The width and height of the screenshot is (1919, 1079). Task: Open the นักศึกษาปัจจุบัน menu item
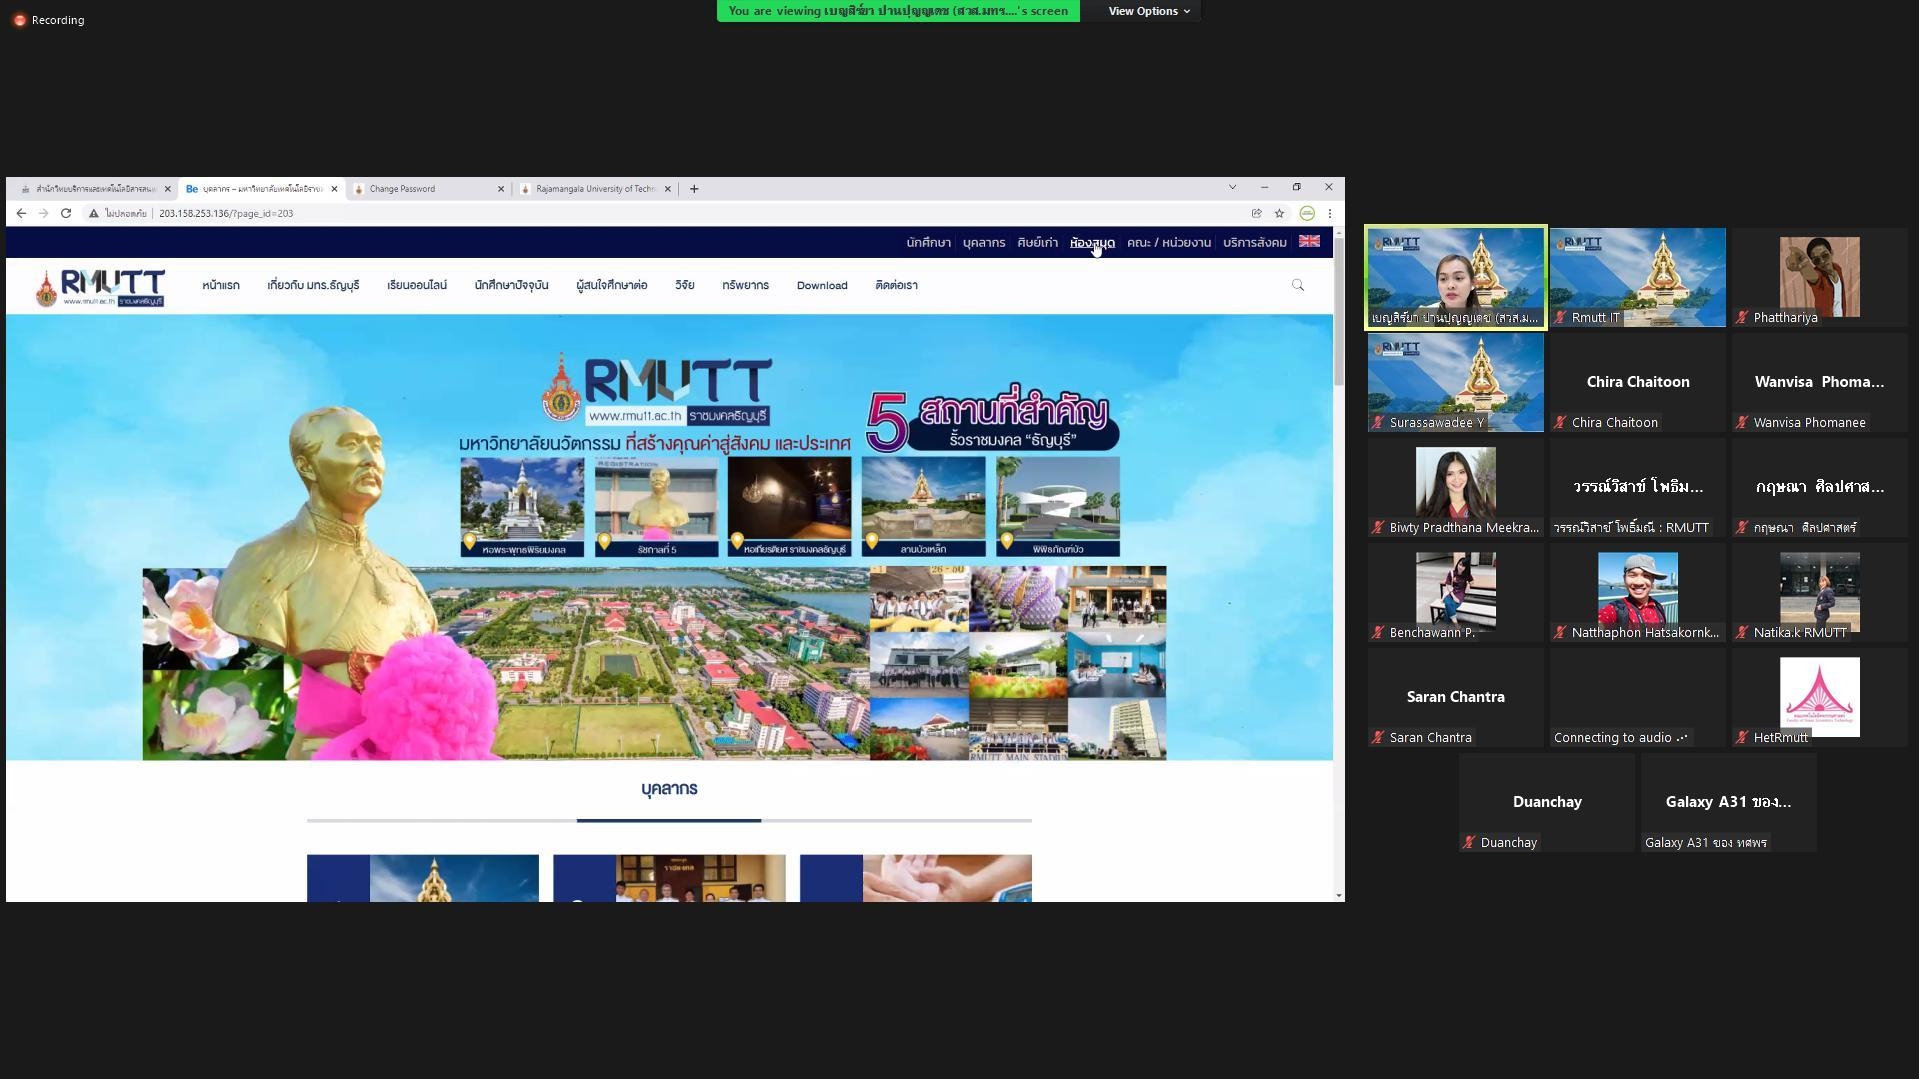pyautogui.click(x=511, y=286)
